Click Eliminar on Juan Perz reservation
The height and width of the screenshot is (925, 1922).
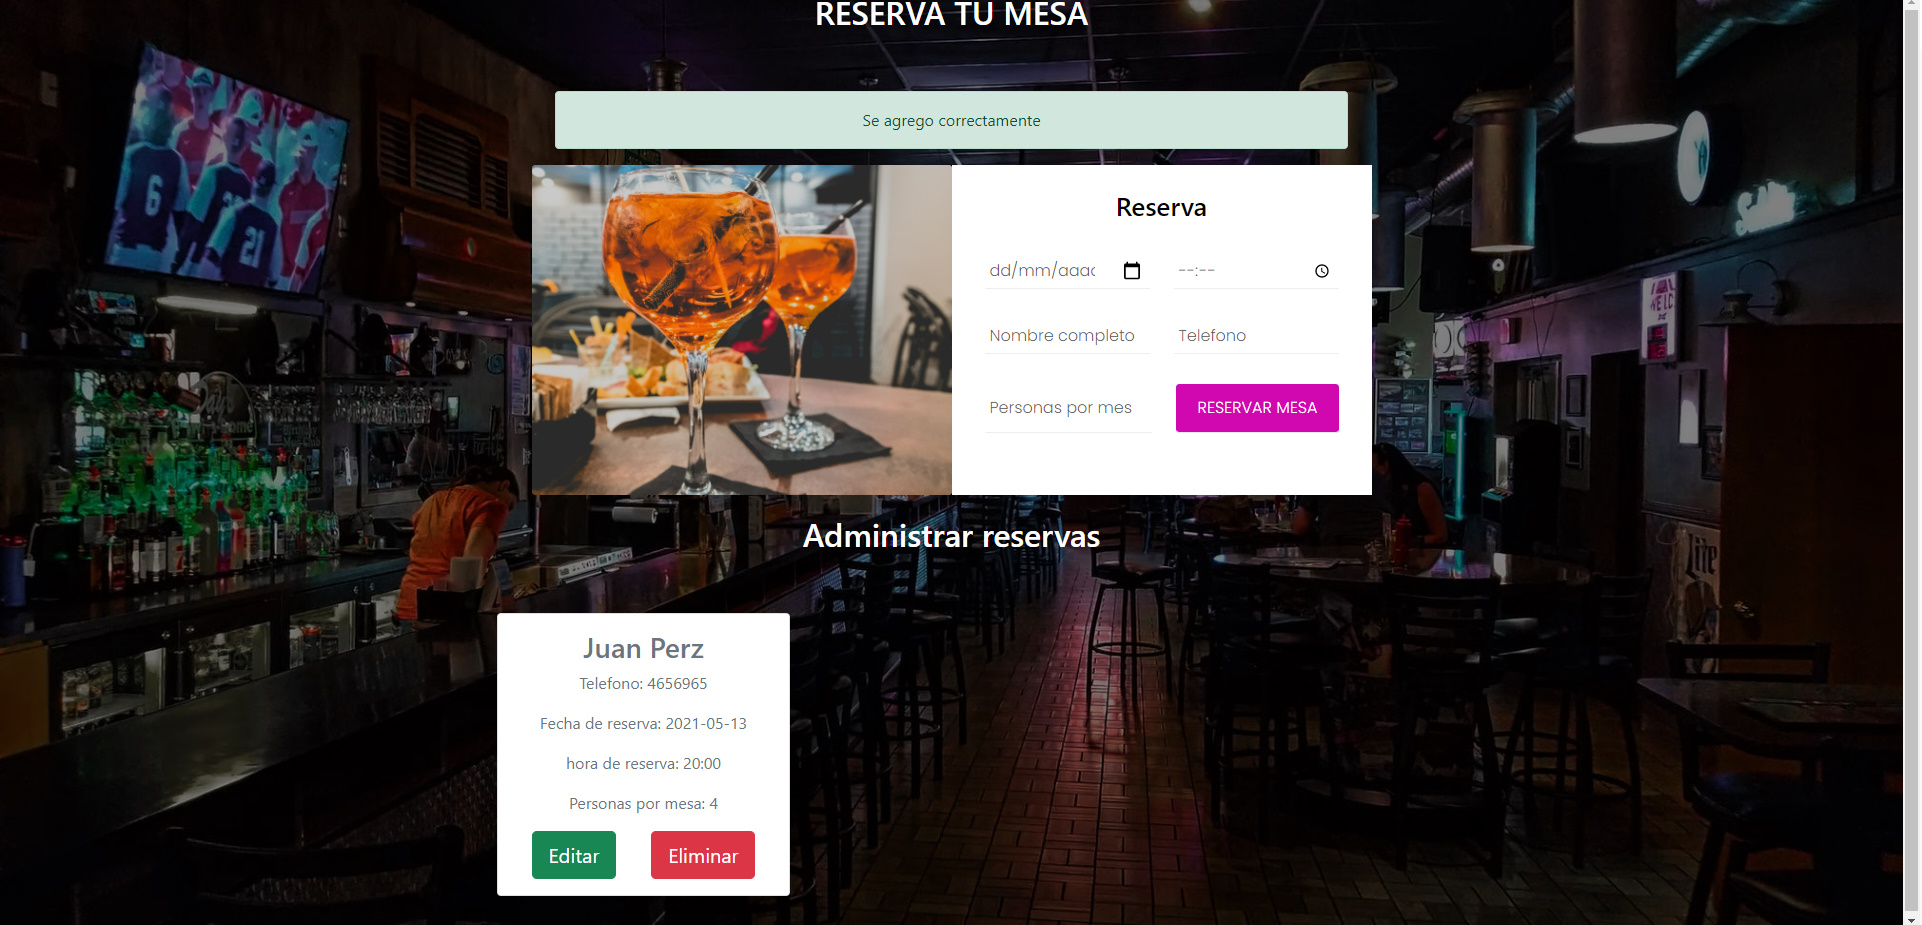tap(703, 856)
